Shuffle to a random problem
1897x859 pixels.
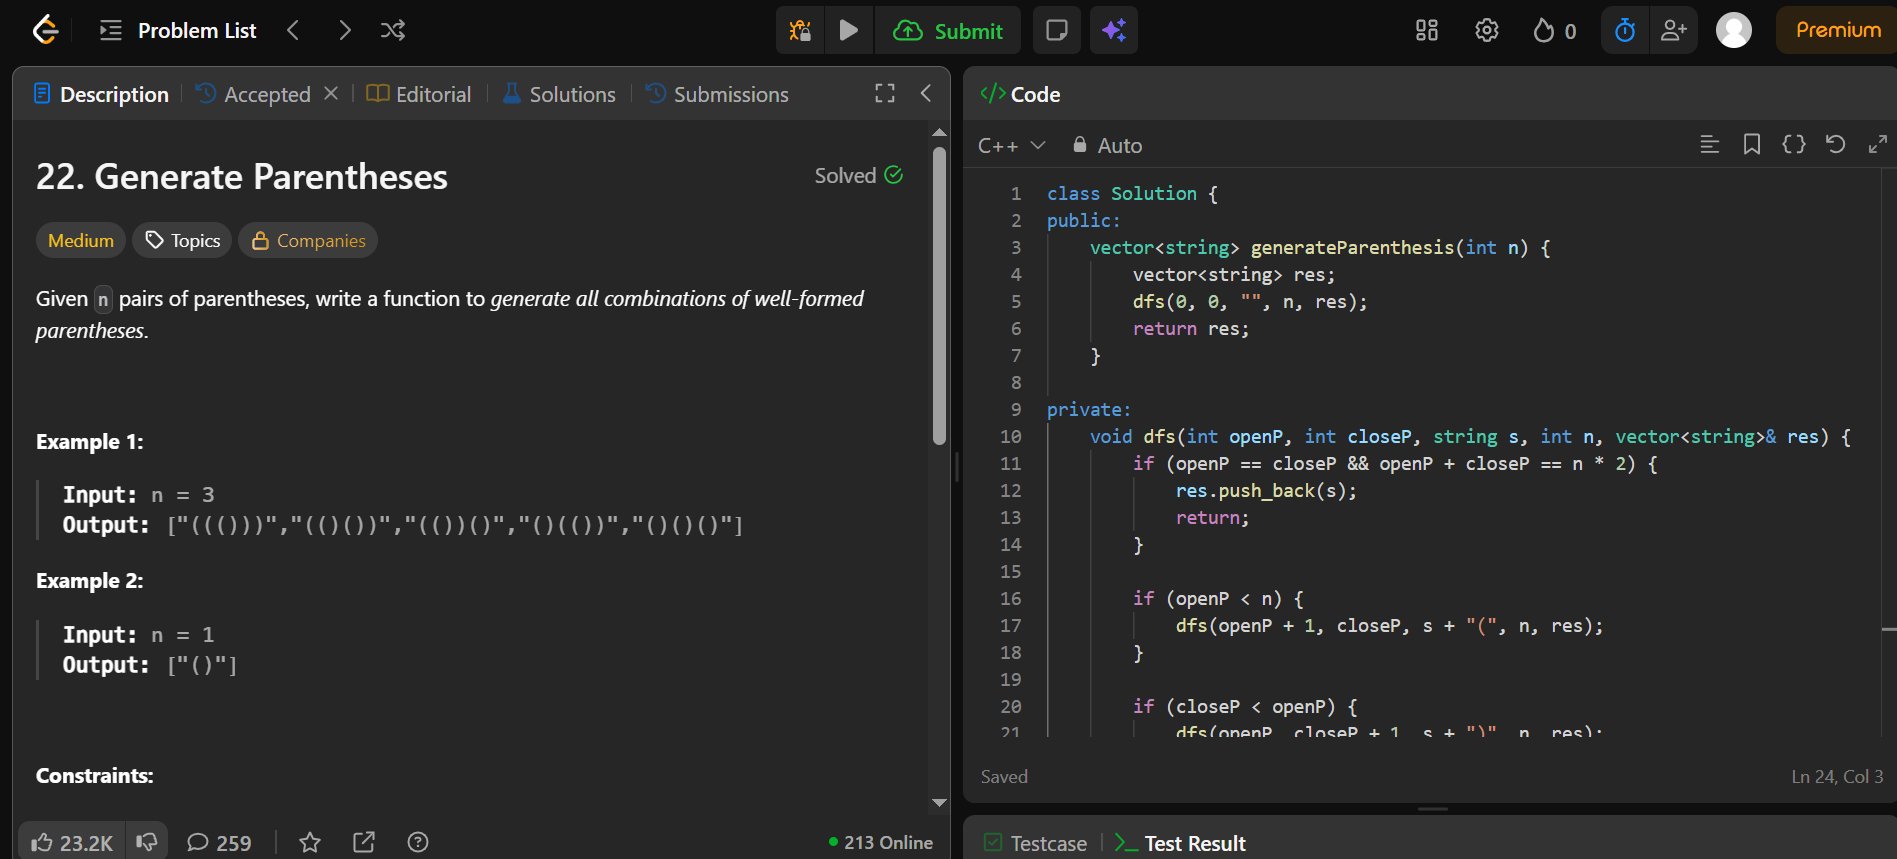pyautogui.click(x=393, y=30)
